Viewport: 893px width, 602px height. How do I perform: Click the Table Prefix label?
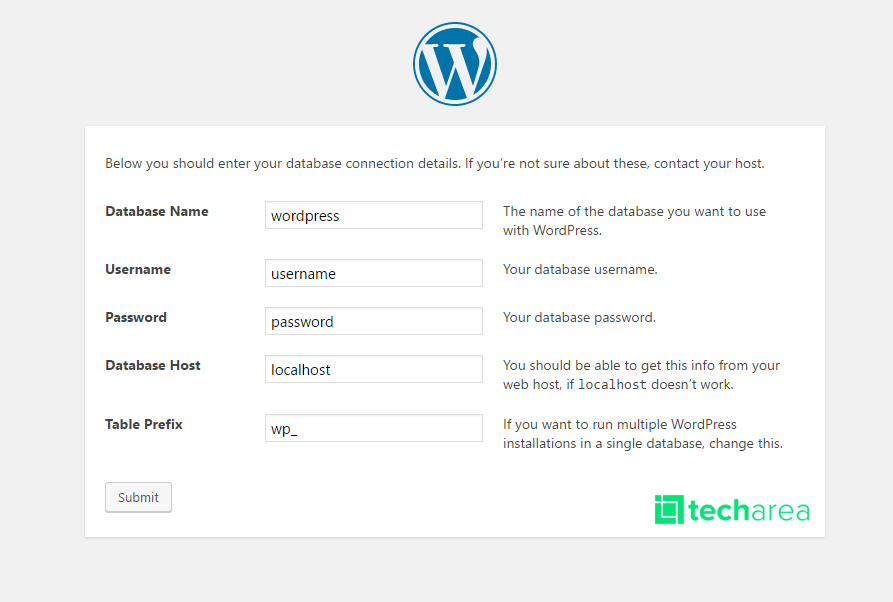(144, 424)
